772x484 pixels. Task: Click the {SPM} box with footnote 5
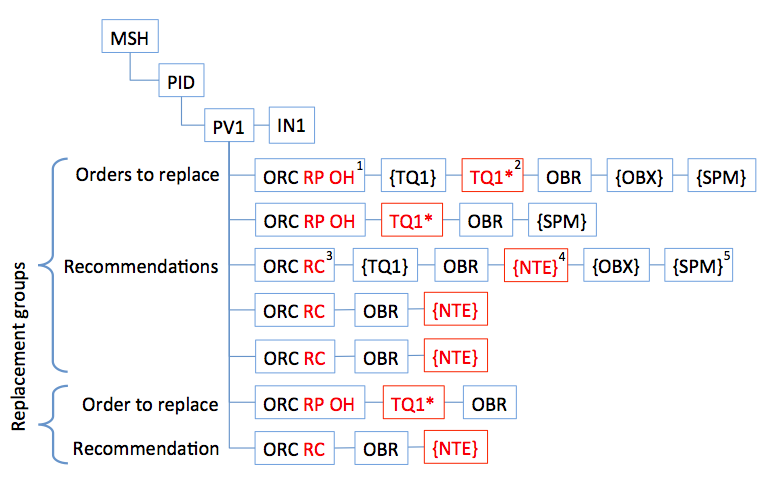pyautogui.click(x=697, y=266)
